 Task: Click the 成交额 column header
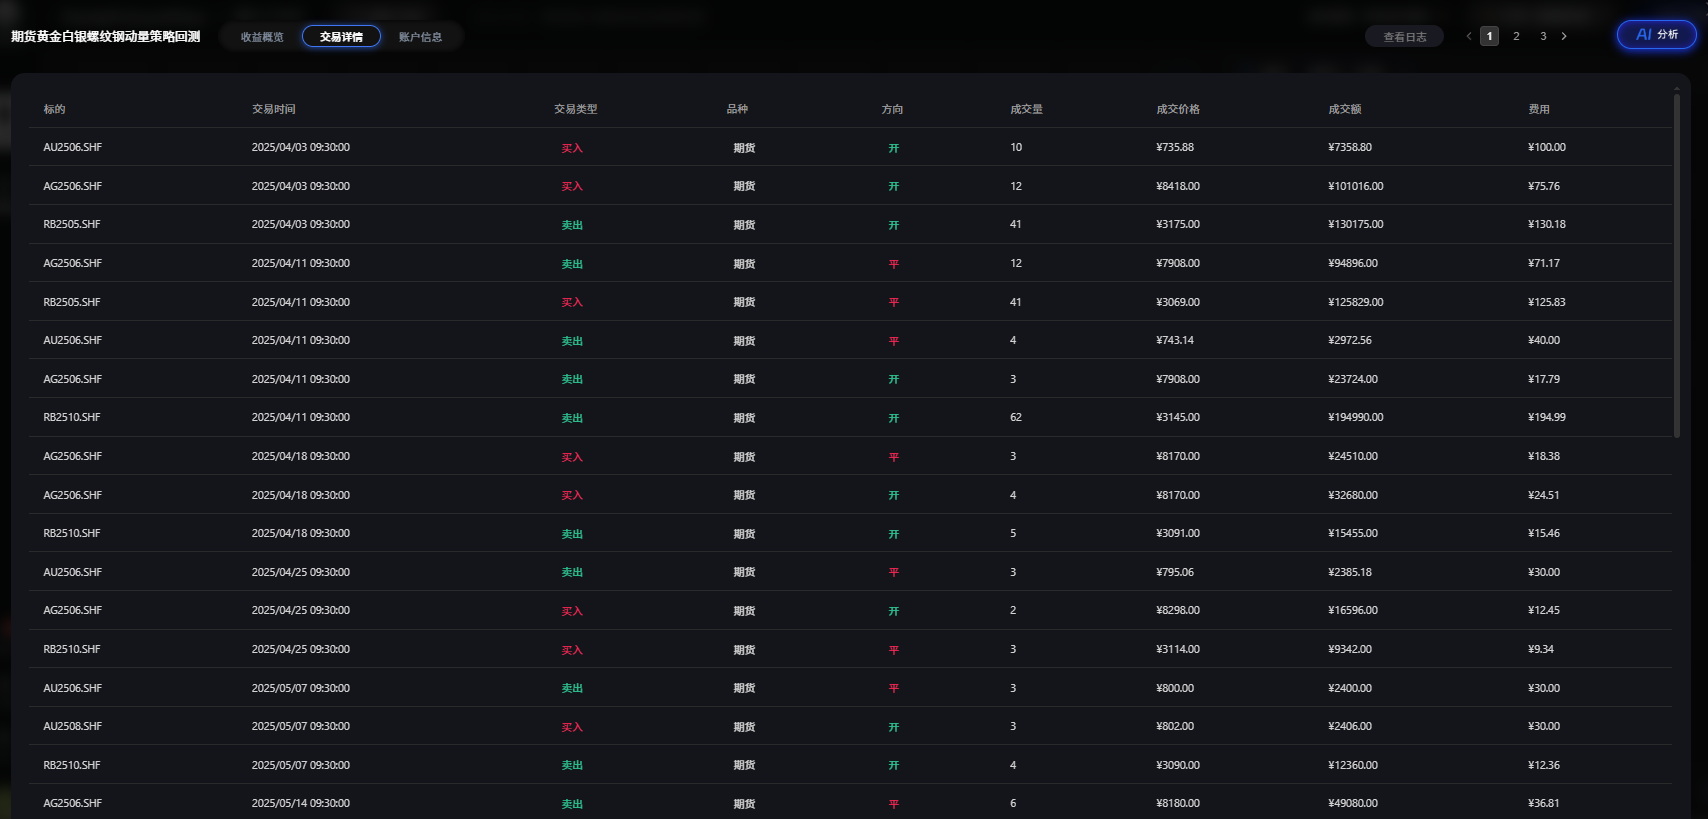pyautogui.click(x=1345, y=109)
